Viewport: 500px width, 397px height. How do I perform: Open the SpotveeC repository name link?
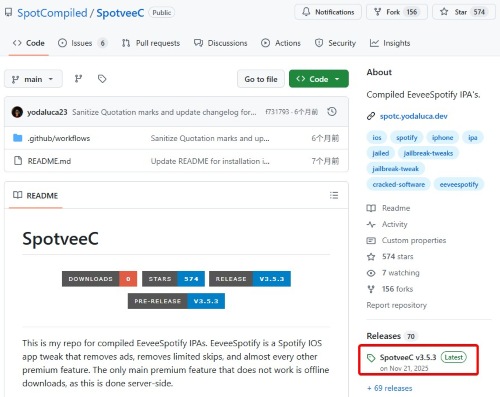pos(120,13)
